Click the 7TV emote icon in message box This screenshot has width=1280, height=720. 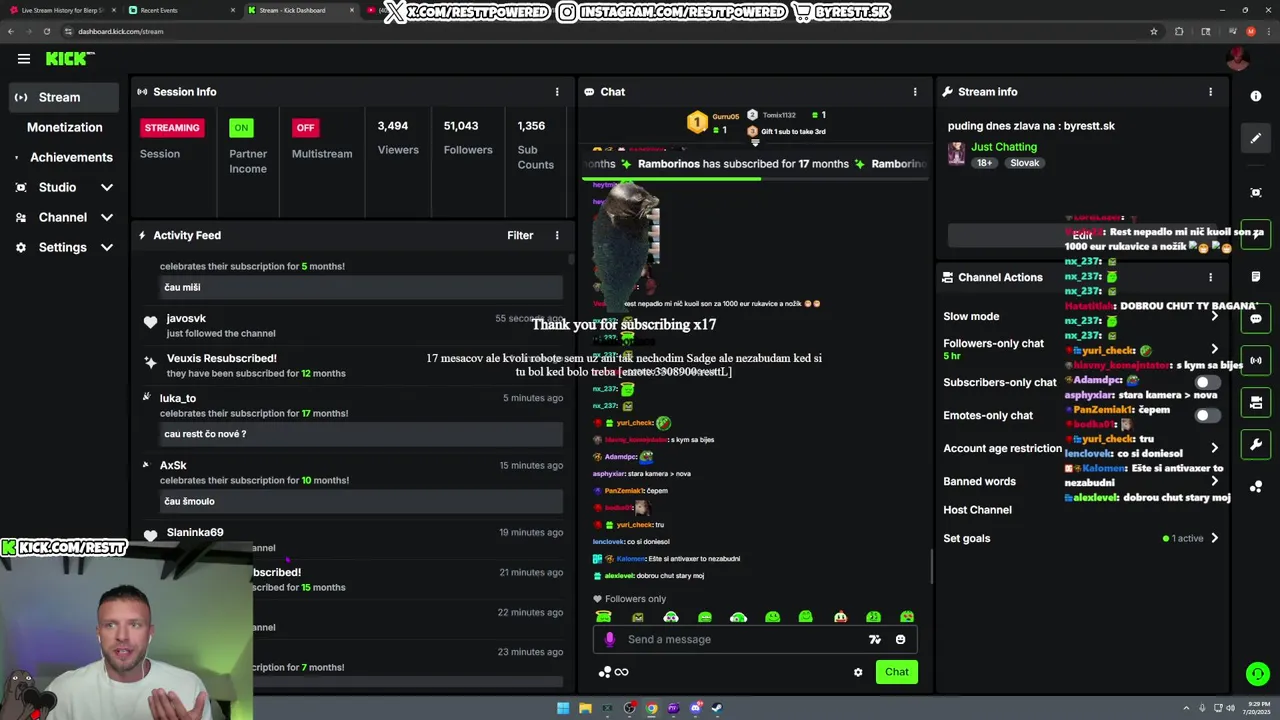875,640
